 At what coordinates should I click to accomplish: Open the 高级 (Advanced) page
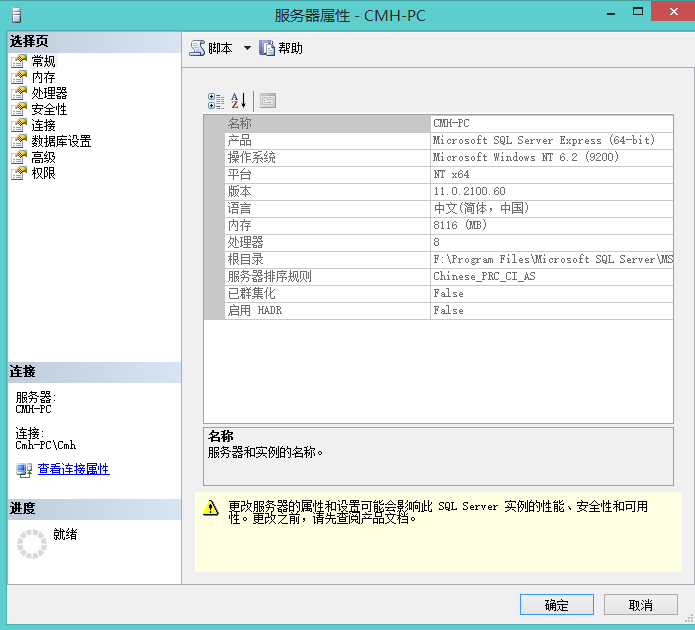(43, 157)
